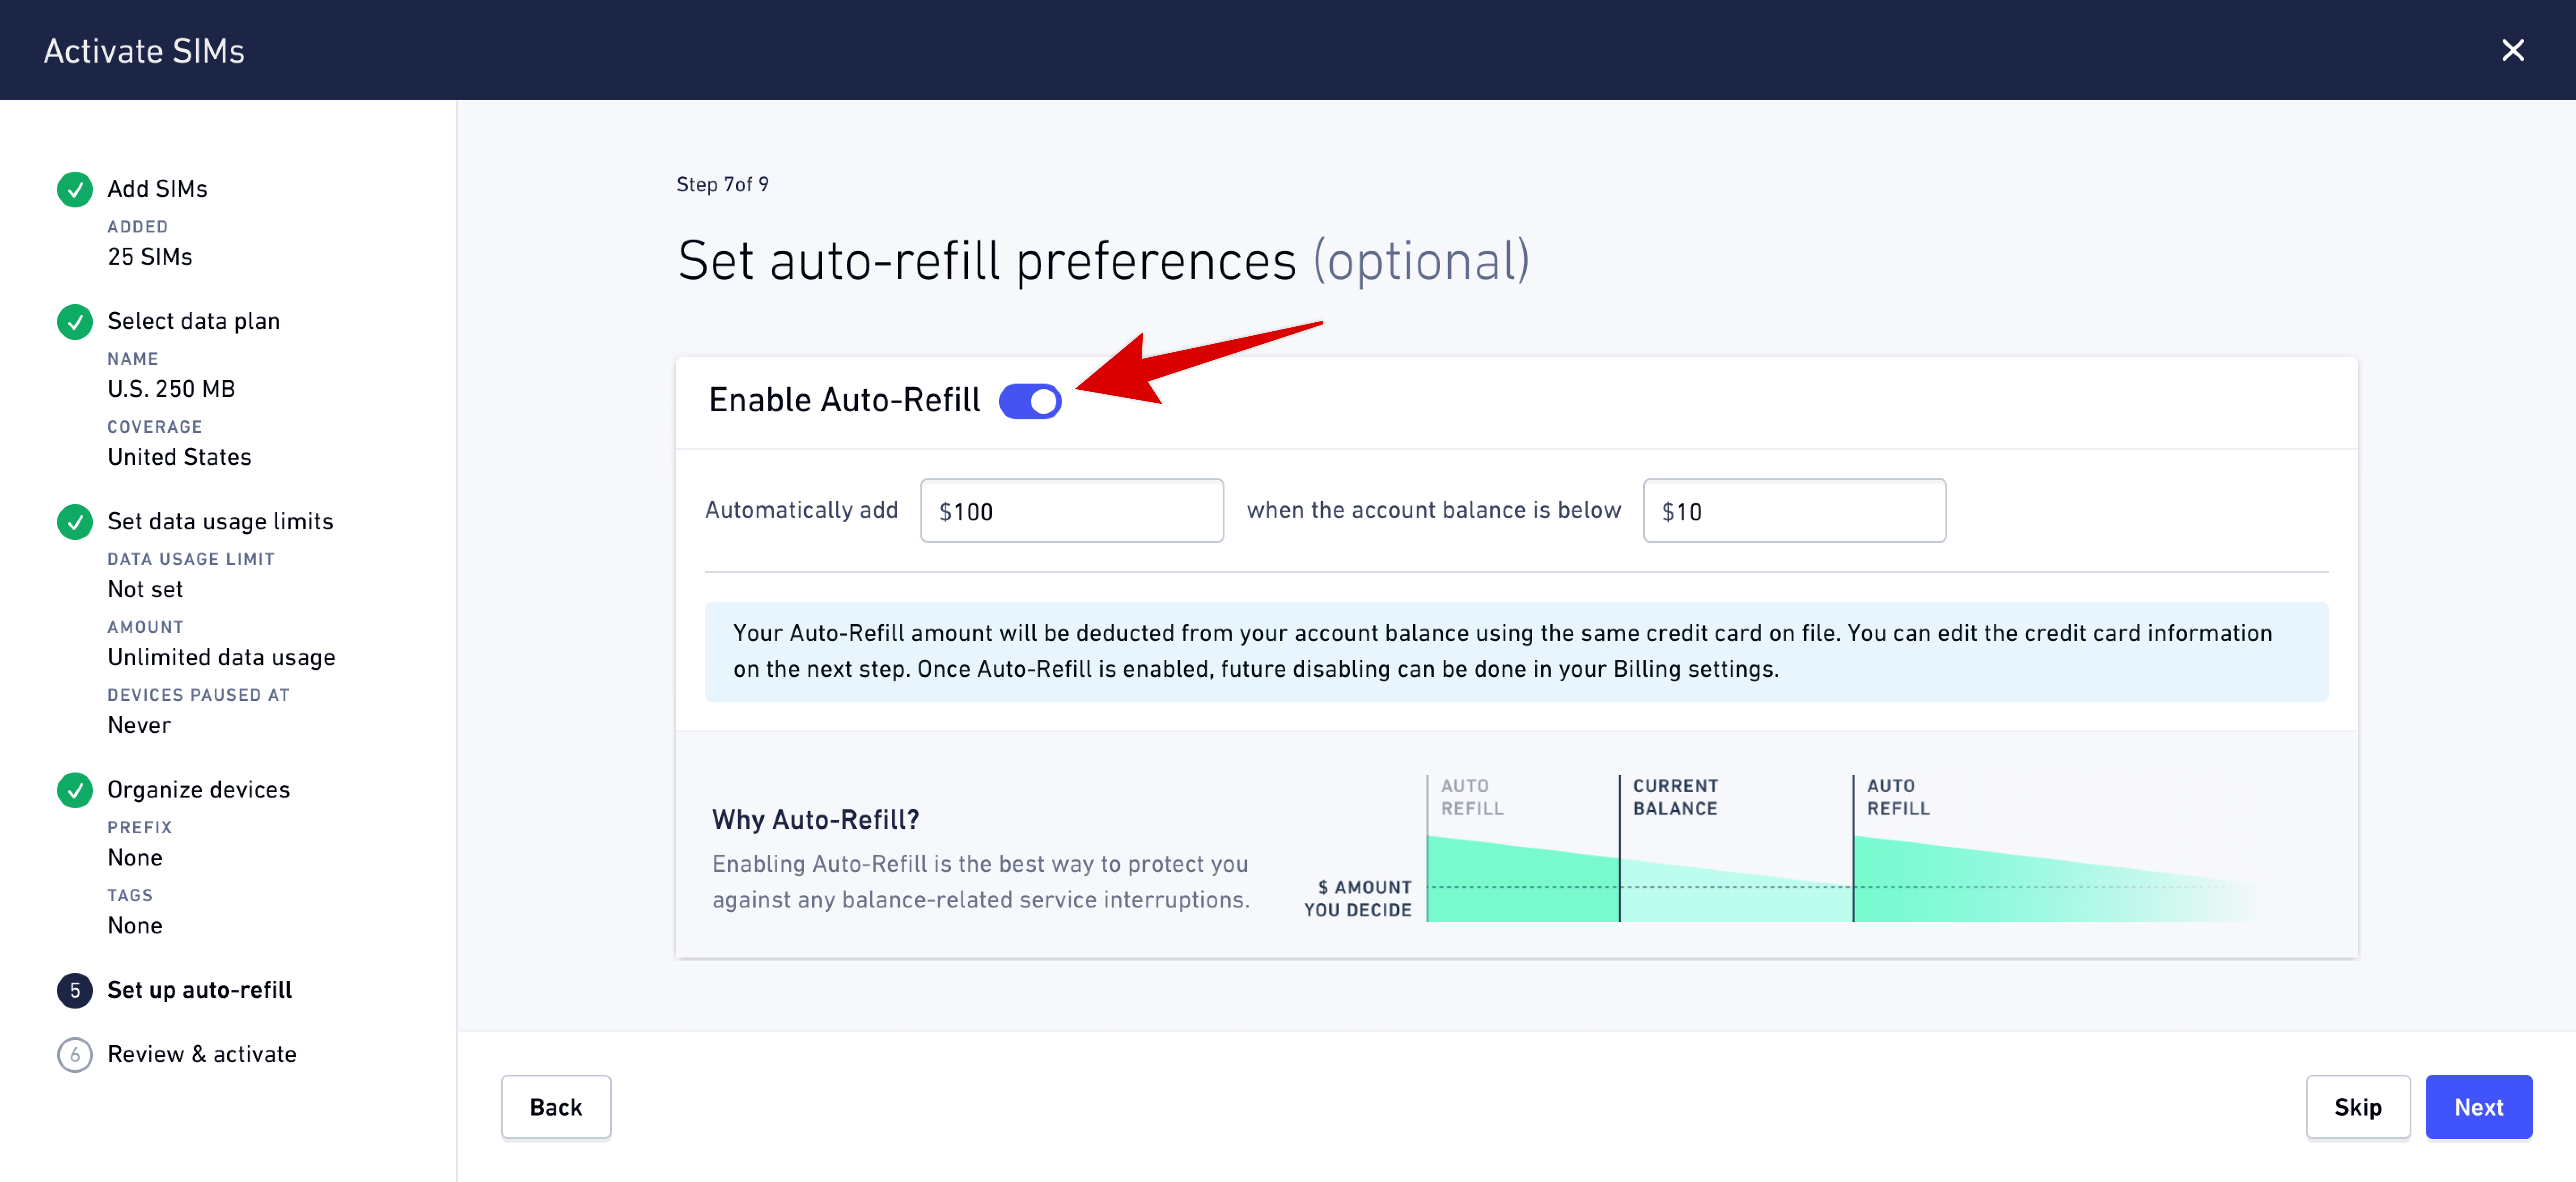Image resolution: width=2576 pixels, height=1182 pixels.
Task: Click the "United States" coverage value
Action: (179, 457)
